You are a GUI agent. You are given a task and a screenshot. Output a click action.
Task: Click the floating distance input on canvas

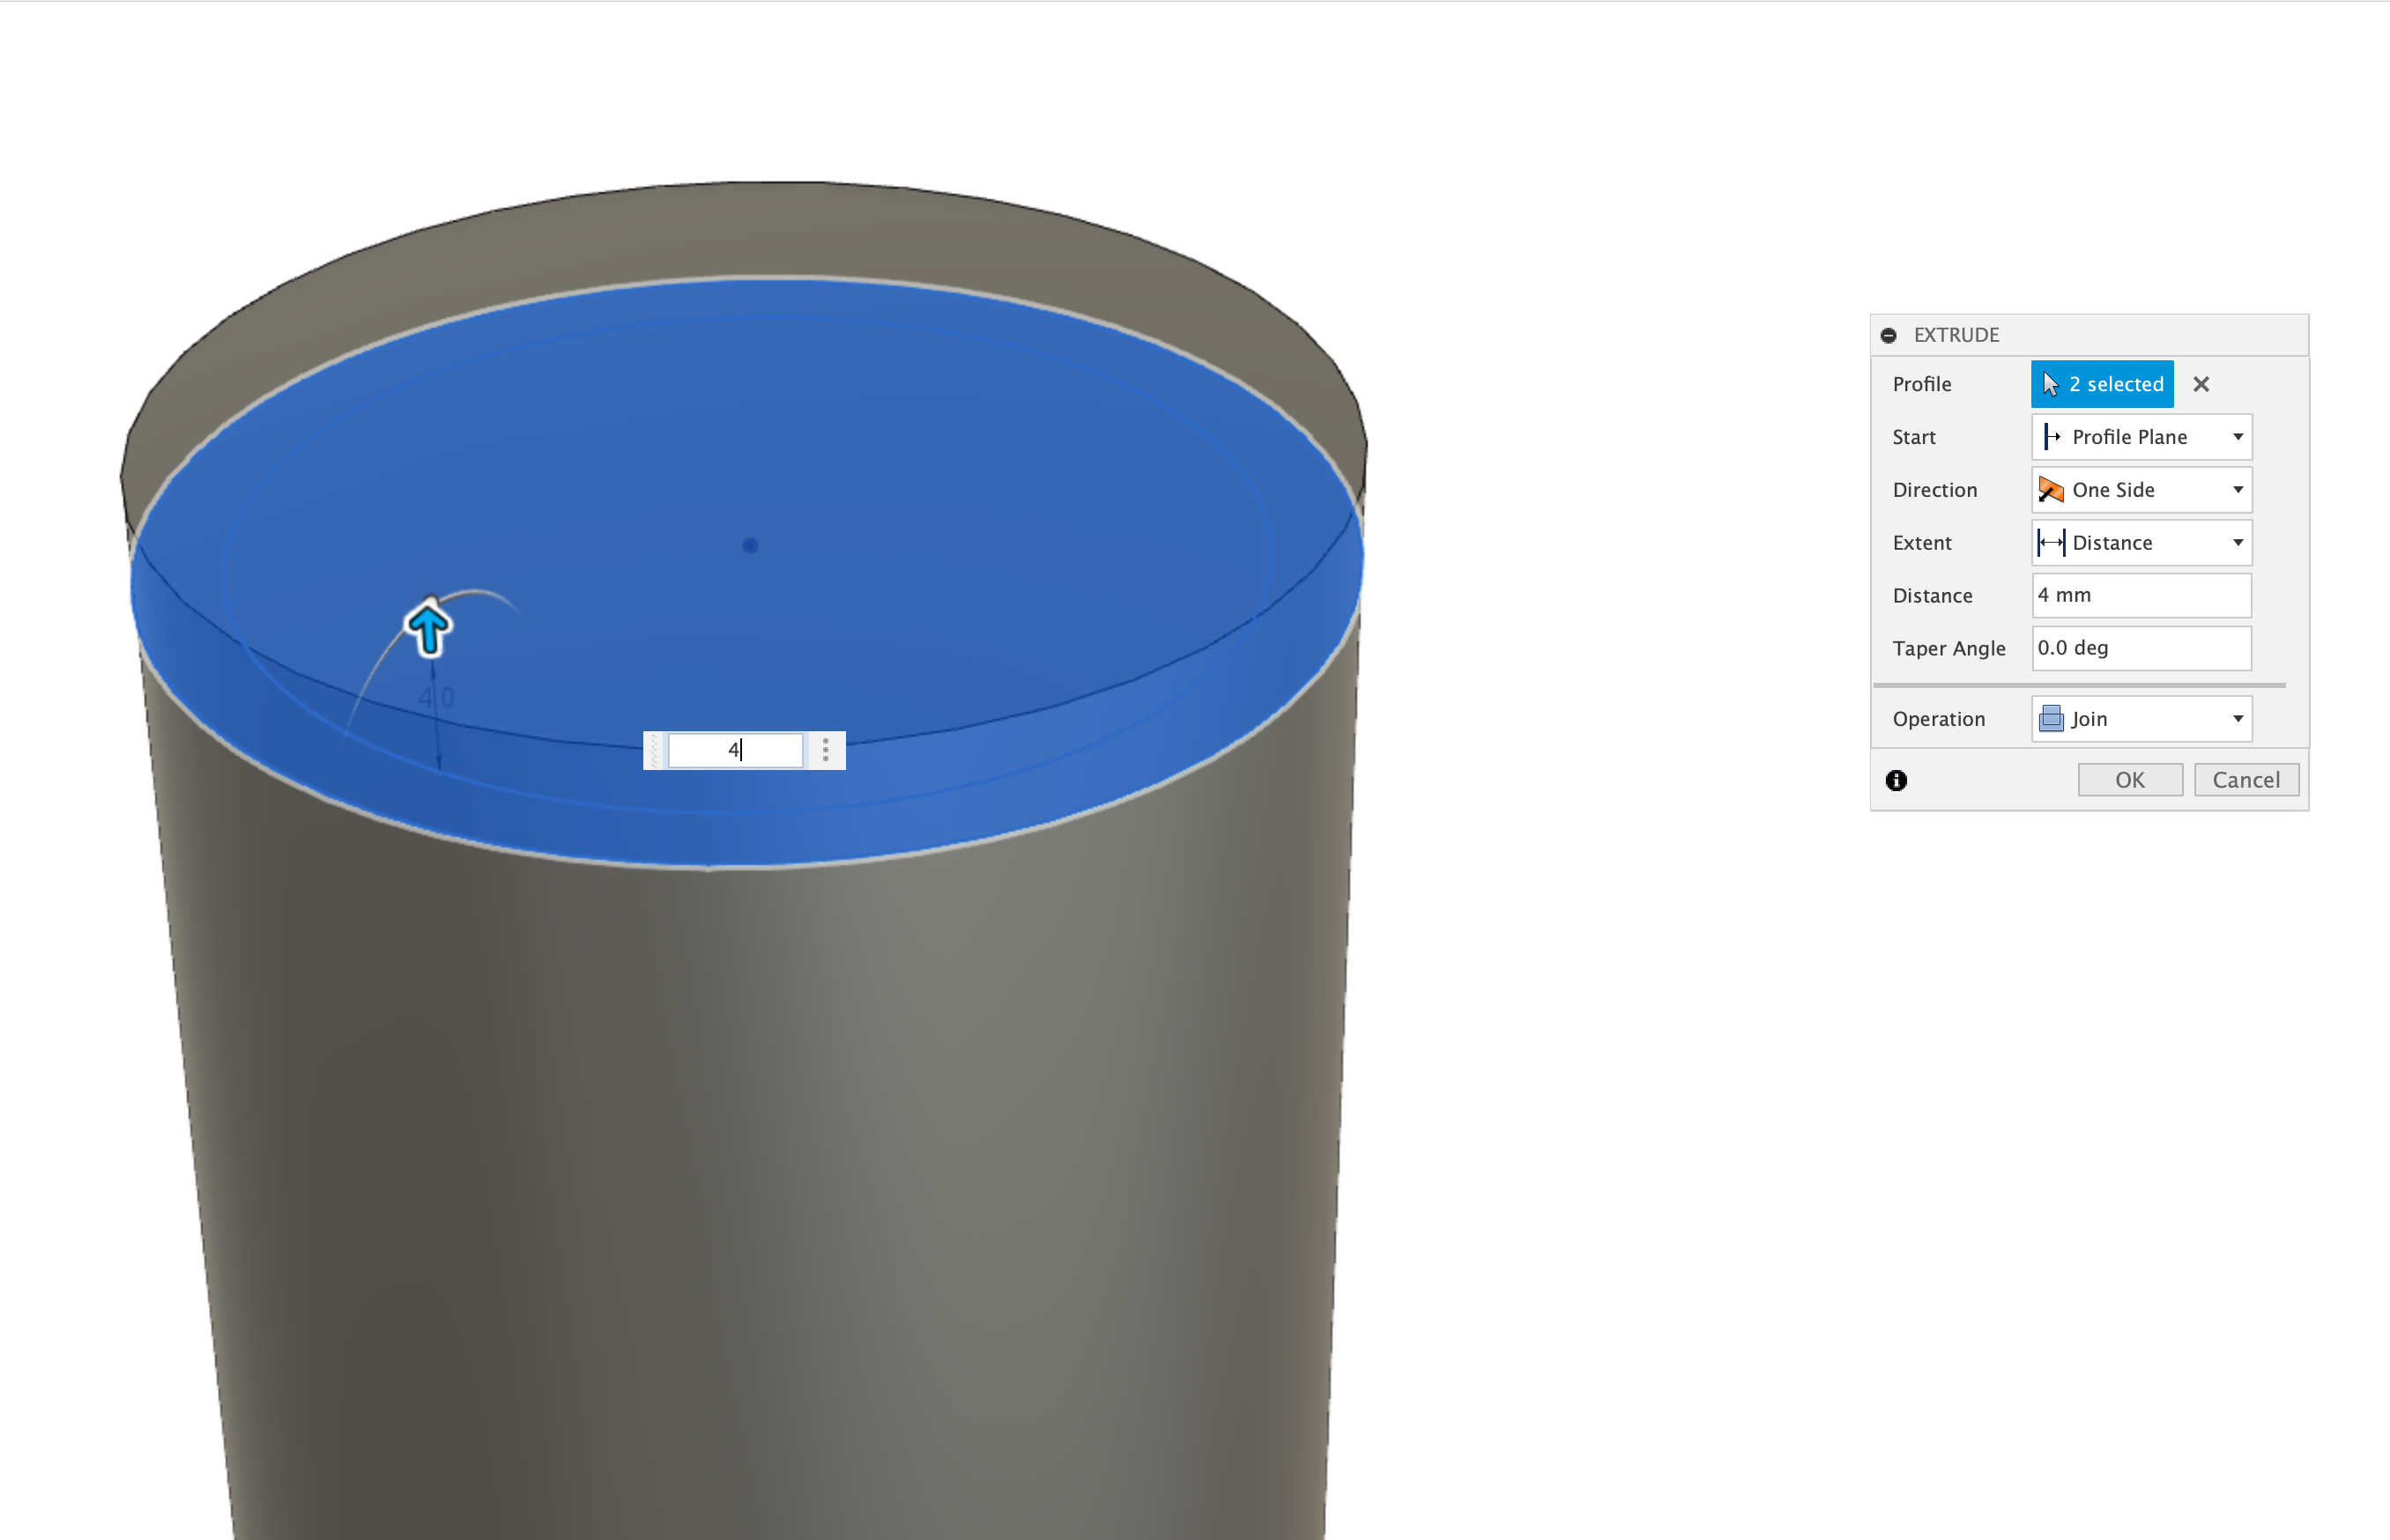coord(735,750)
